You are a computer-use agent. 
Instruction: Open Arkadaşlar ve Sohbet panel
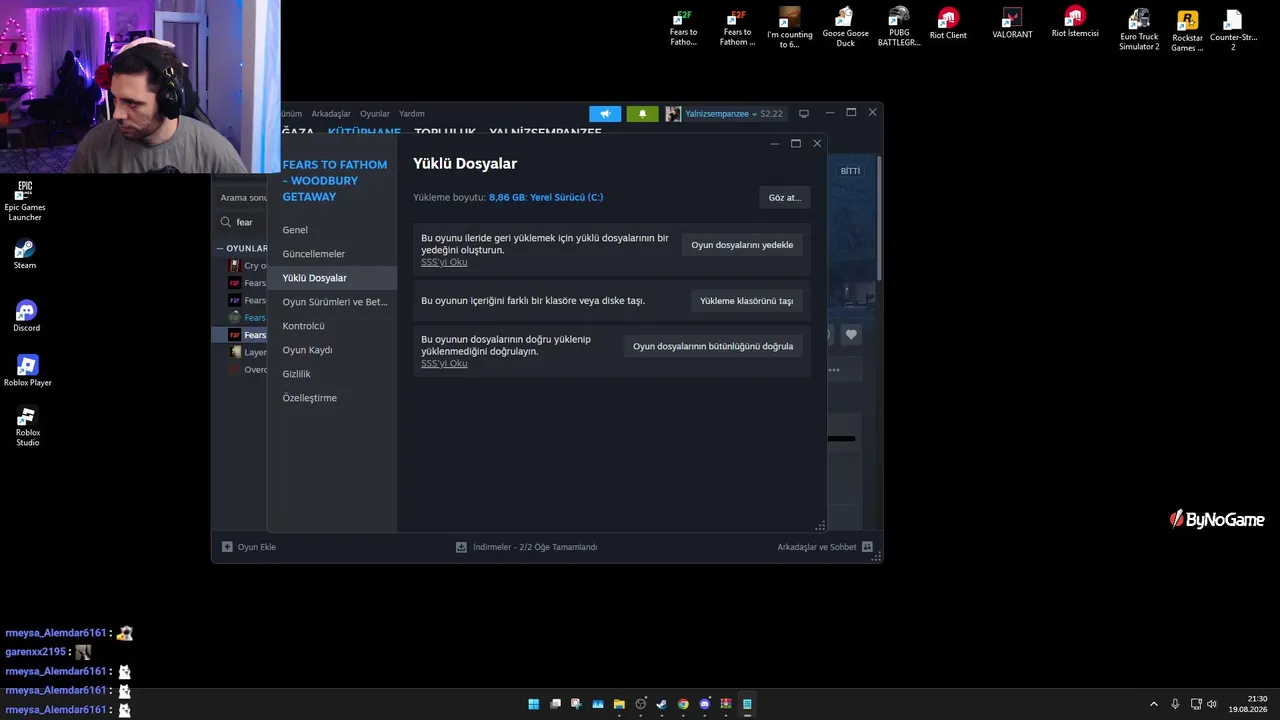pyautogui.click(x=825, y=547)
